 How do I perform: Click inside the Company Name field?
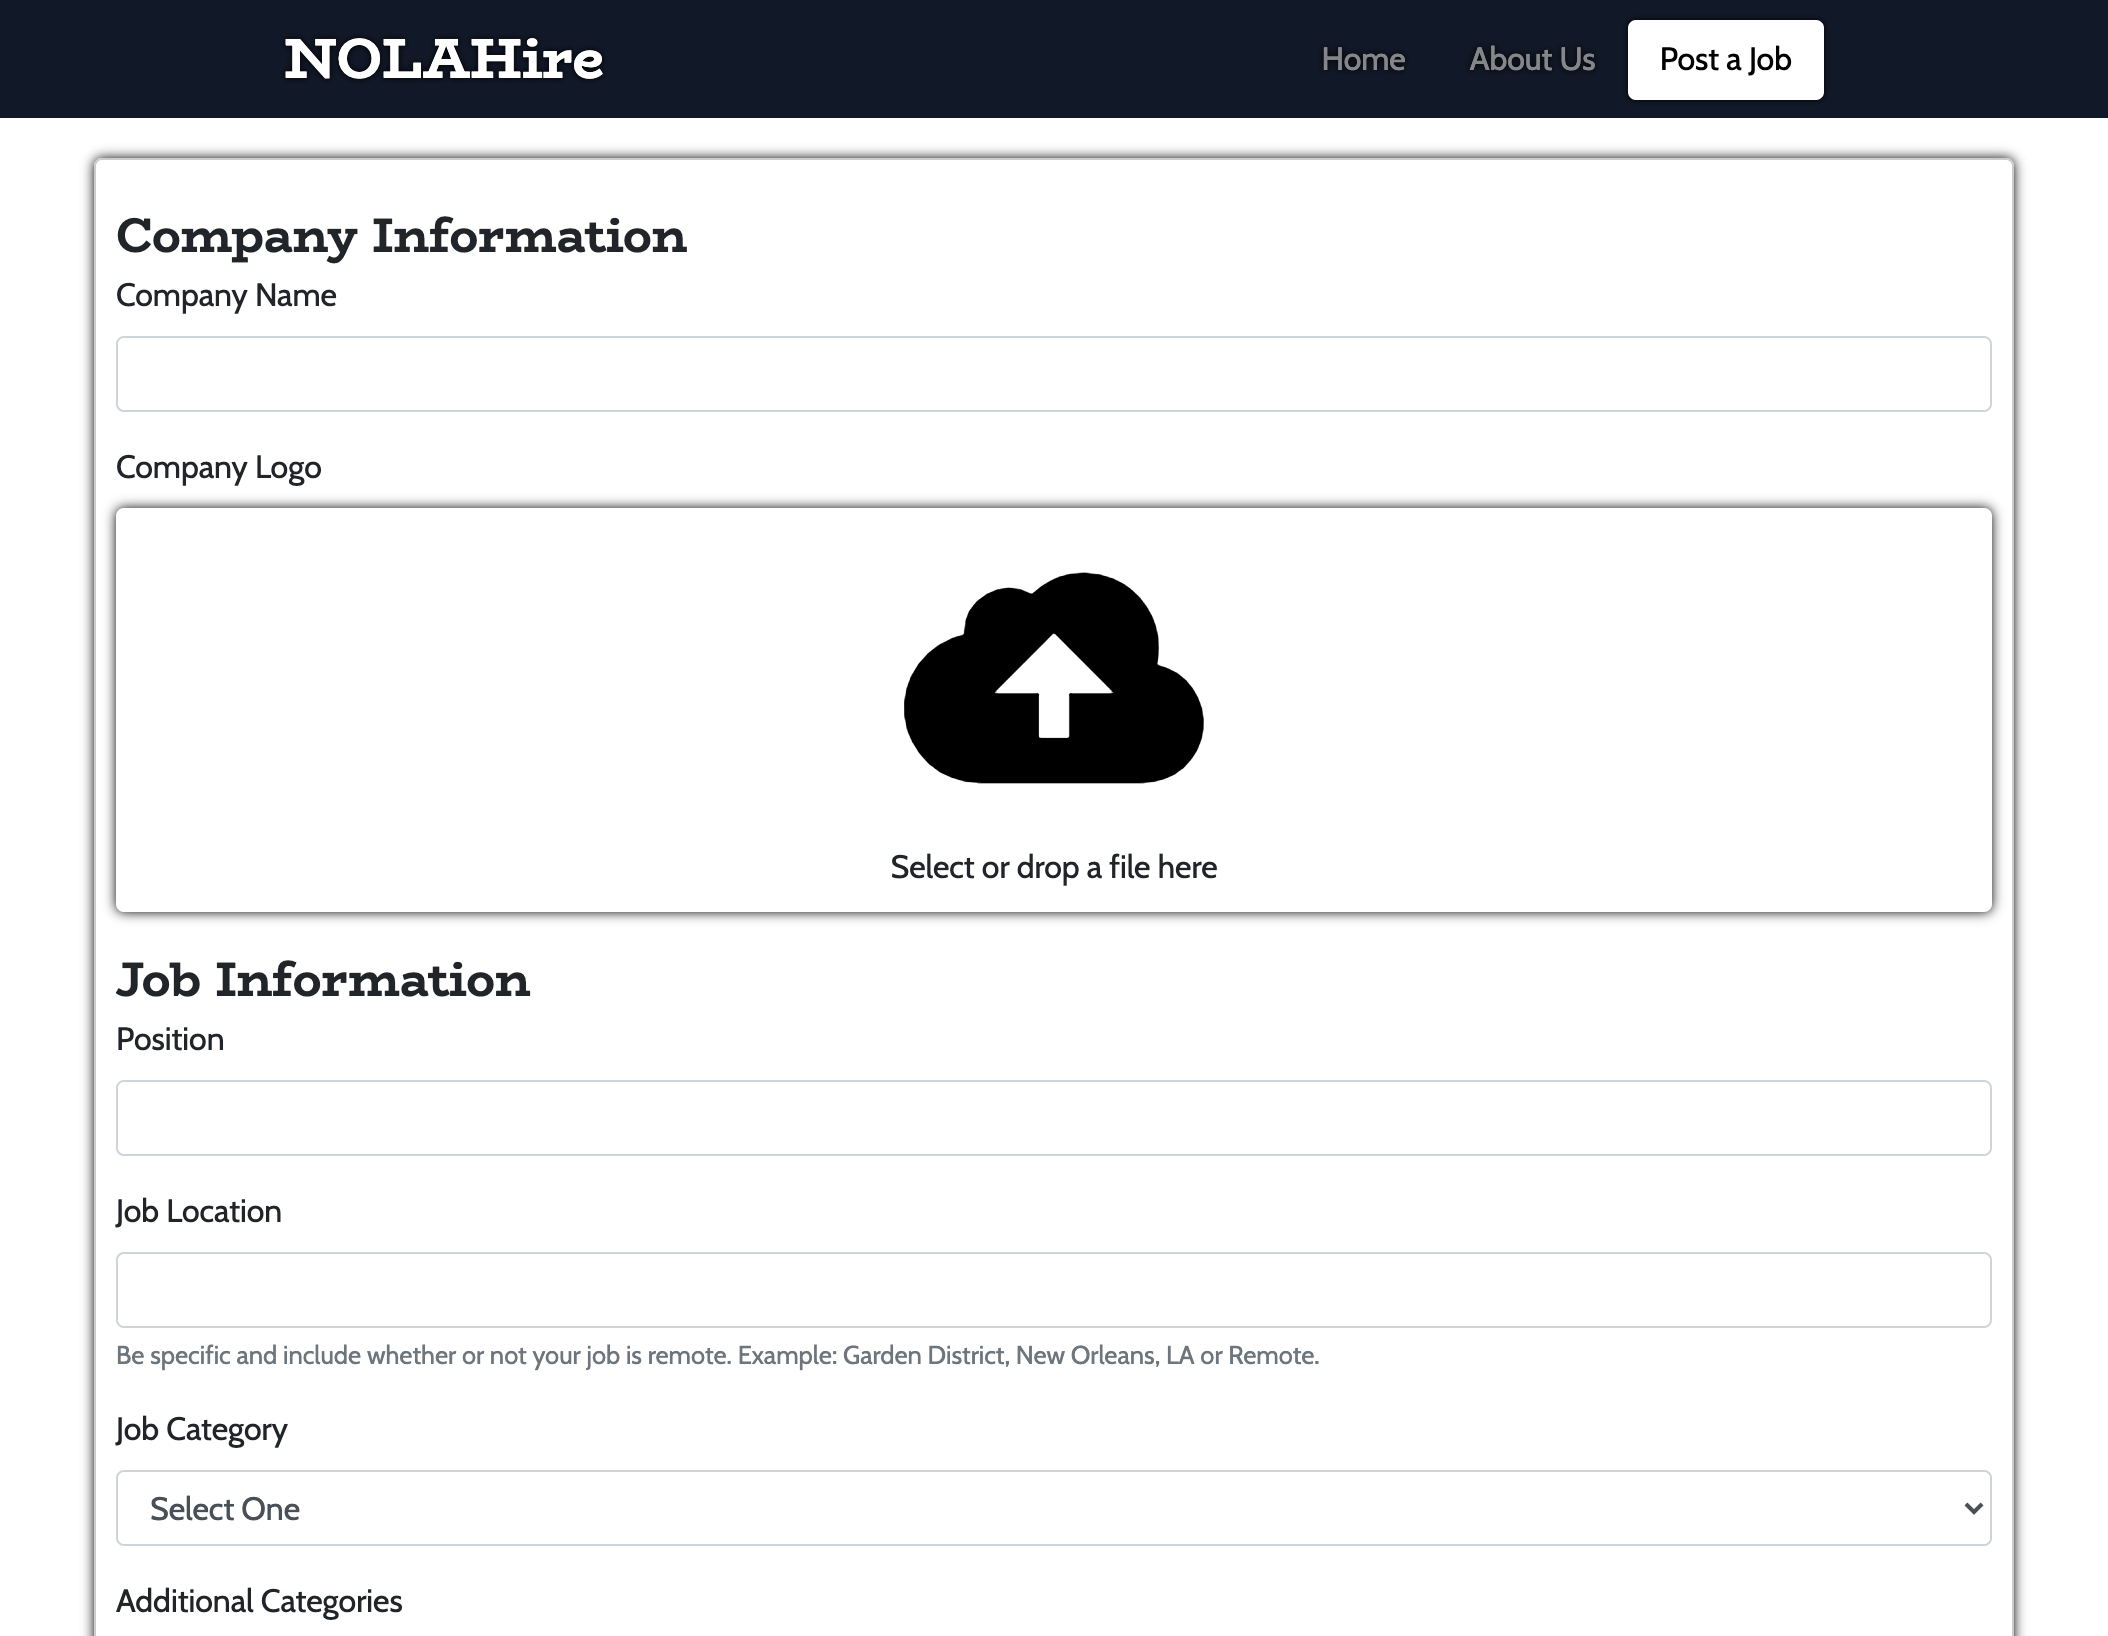click(1052, 373)
